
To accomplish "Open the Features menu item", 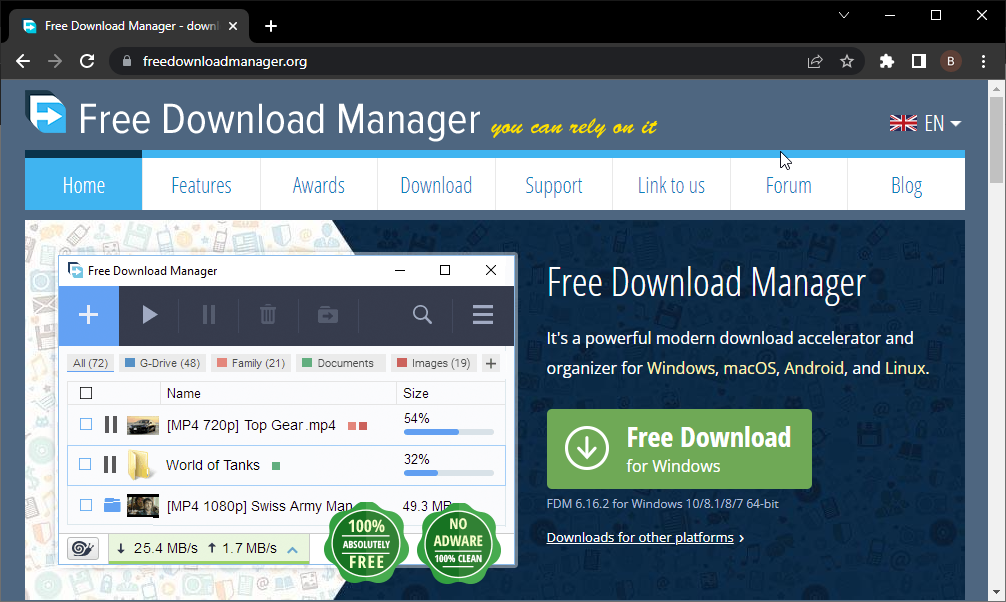I will pyautogui.click(x=201, y=184).
